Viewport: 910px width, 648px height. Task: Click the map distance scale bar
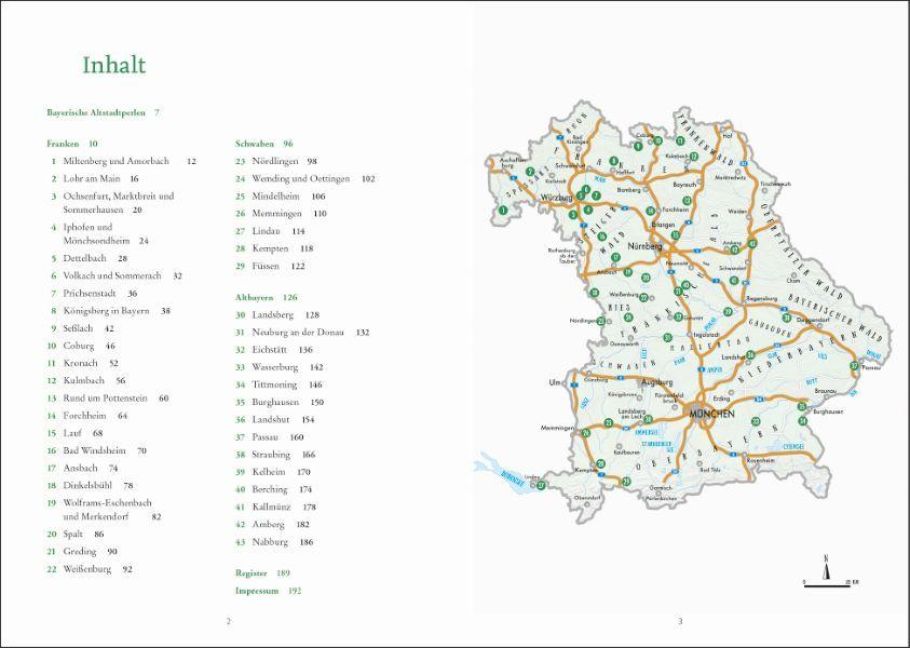pyautogui.click(x=826, y=582)
